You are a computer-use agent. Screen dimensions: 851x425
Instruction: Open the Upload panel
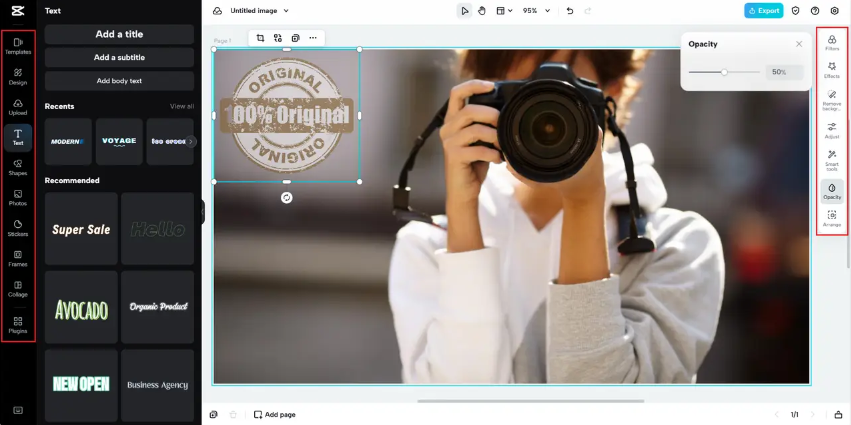point(18,107)
